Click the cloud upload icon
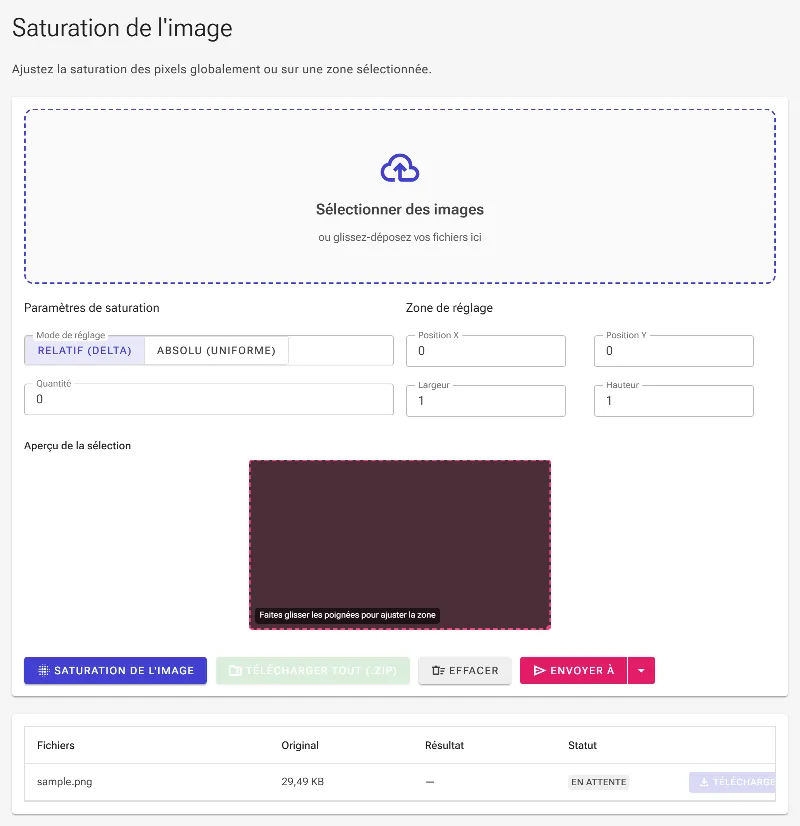The width and height of the screenshot is (800, 826). (x=400, y=168)
